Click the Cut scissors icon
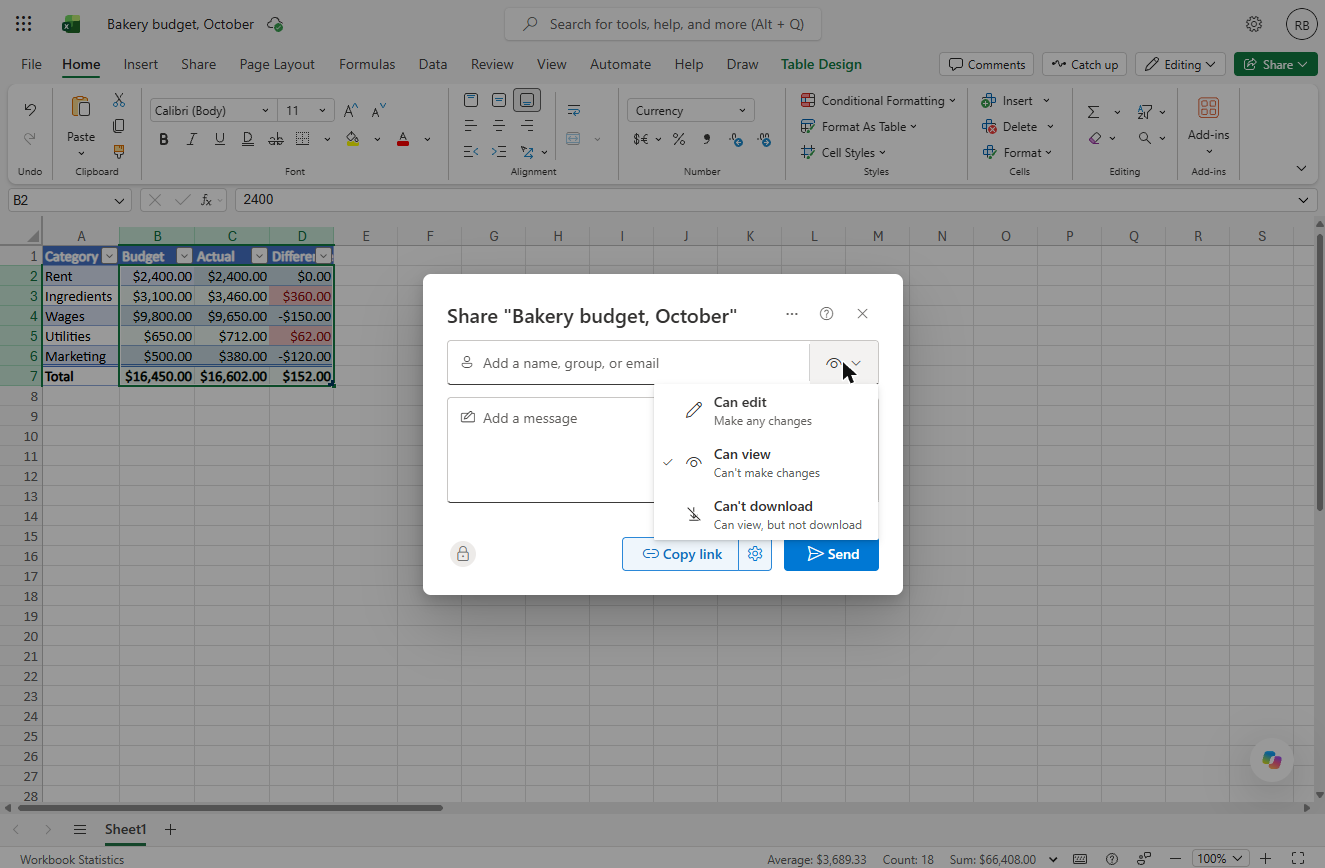The height and width of the screenshot is (868, 1325). pyautogui.click(x=119, y=100)
